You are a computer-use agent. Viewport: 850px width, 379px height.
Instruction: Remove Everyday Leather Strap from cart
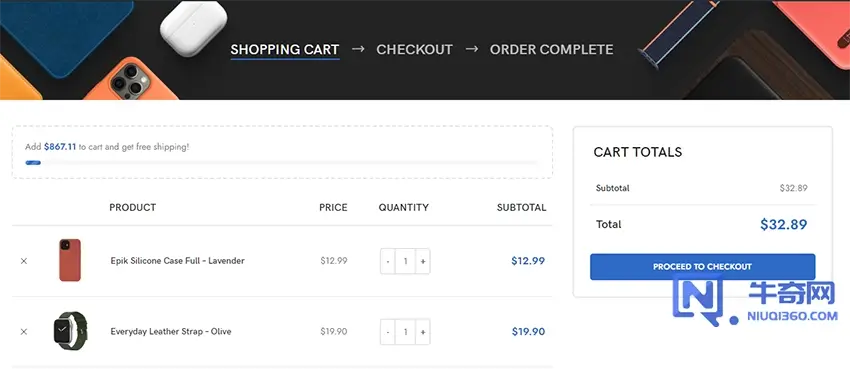click(24, 331)
